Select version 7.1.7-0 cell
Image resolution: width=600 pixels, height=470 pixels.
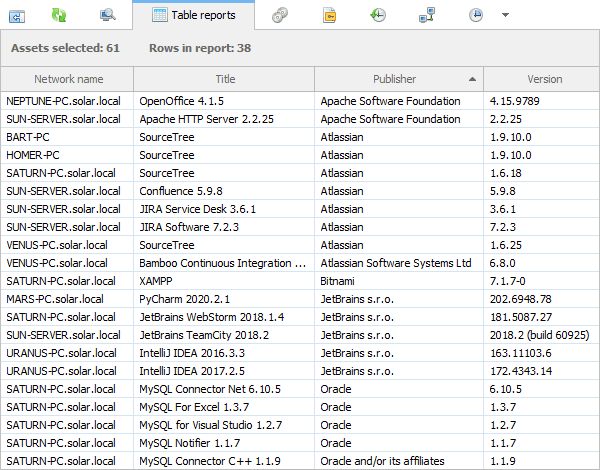[541, 281]
